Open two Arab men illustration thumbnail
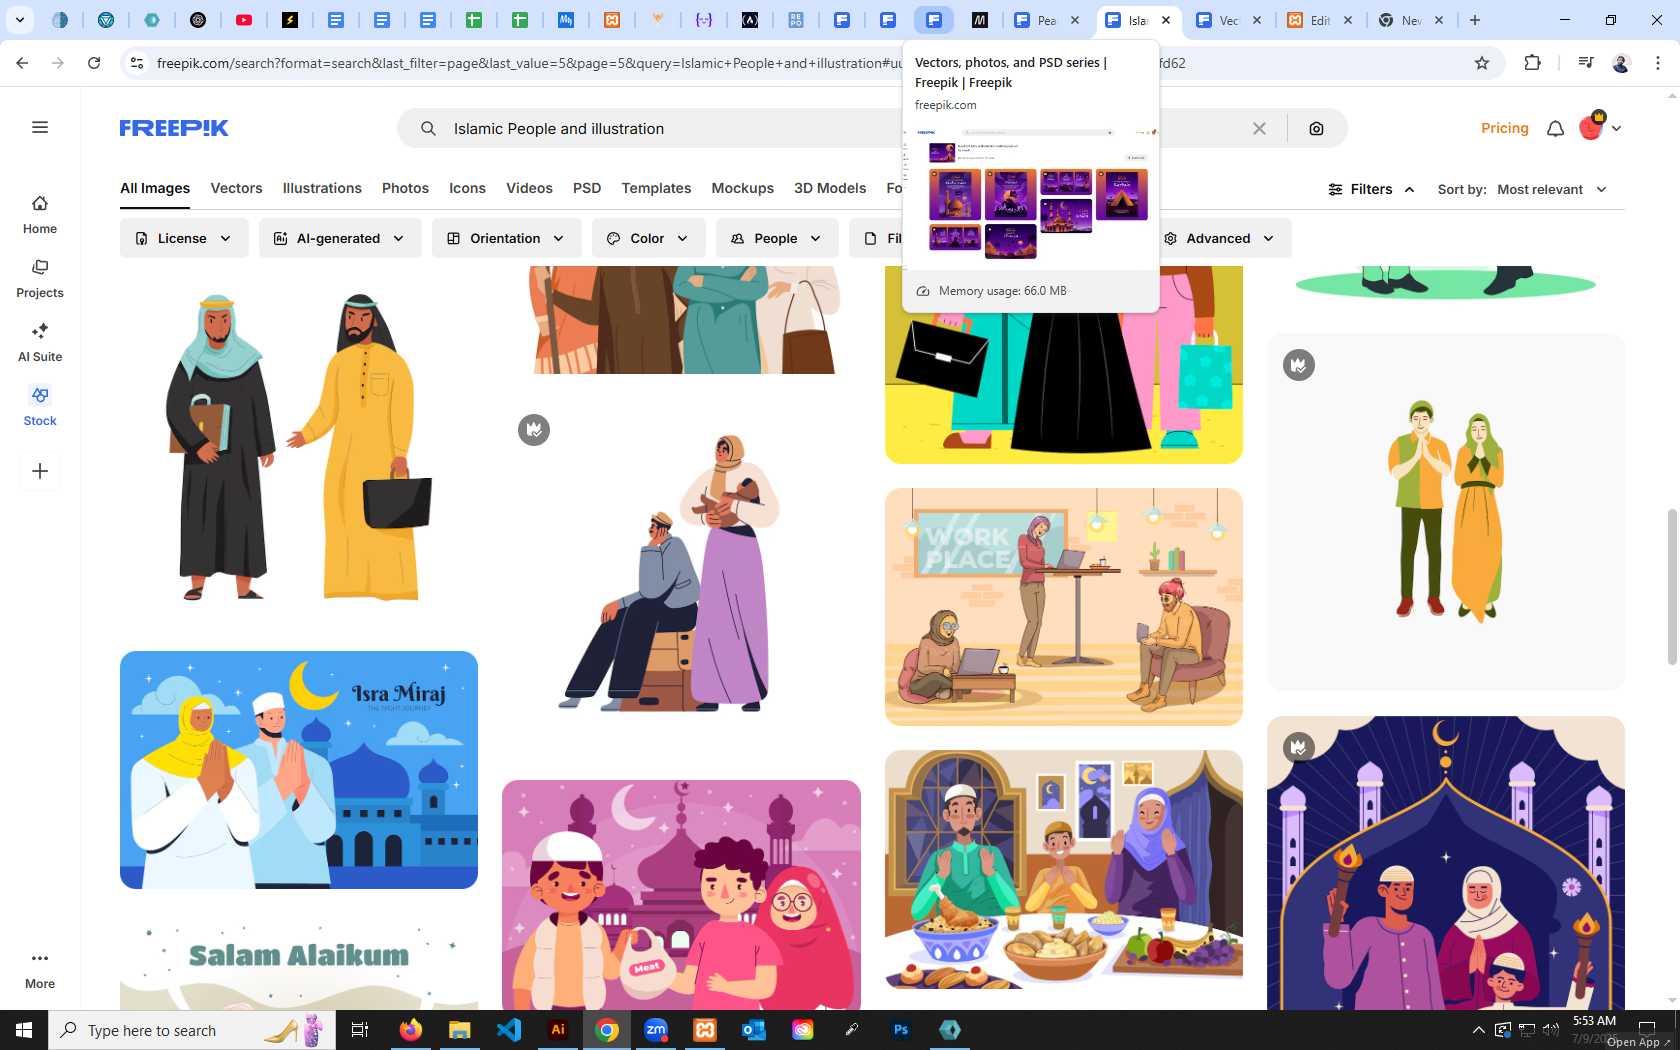 pyautogui.click(x=299, y=445)
